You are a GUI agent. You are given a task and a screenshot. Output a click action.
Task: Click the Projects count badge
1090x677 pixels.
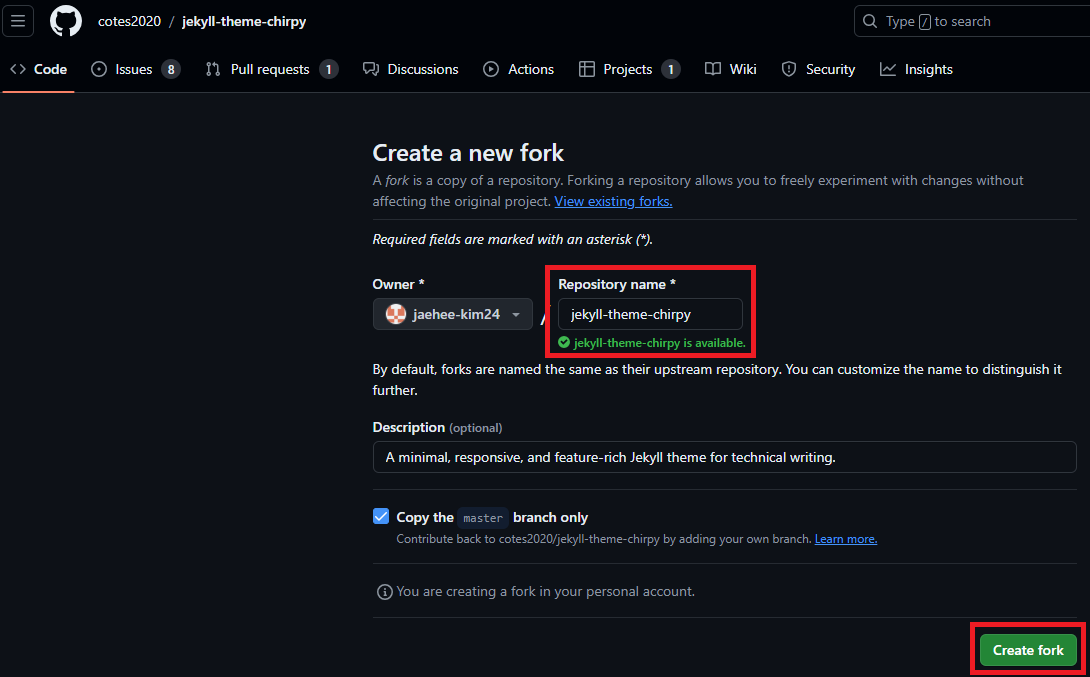[x=670, y=70]
